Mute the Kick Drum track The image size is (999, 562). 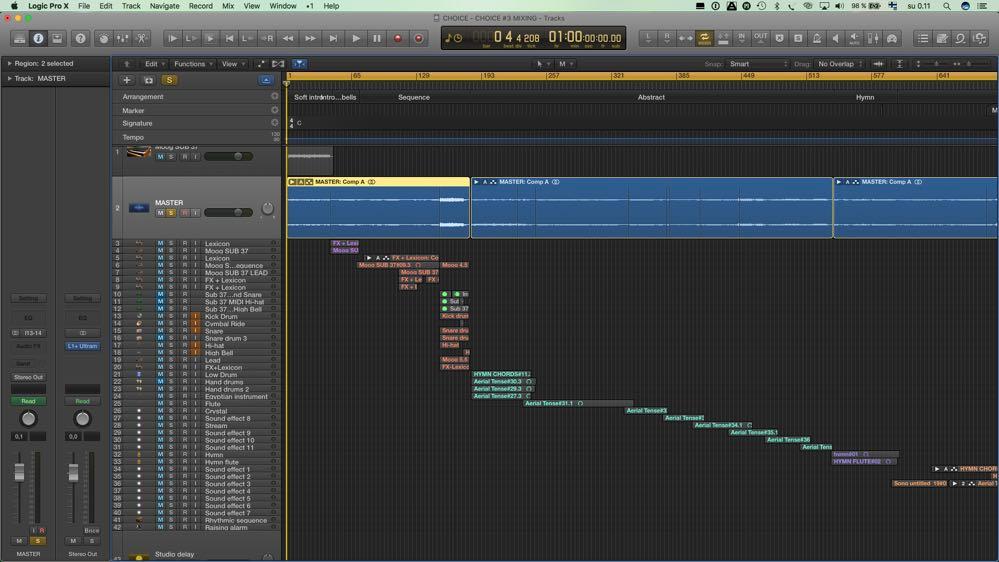[x=160, y=317]
